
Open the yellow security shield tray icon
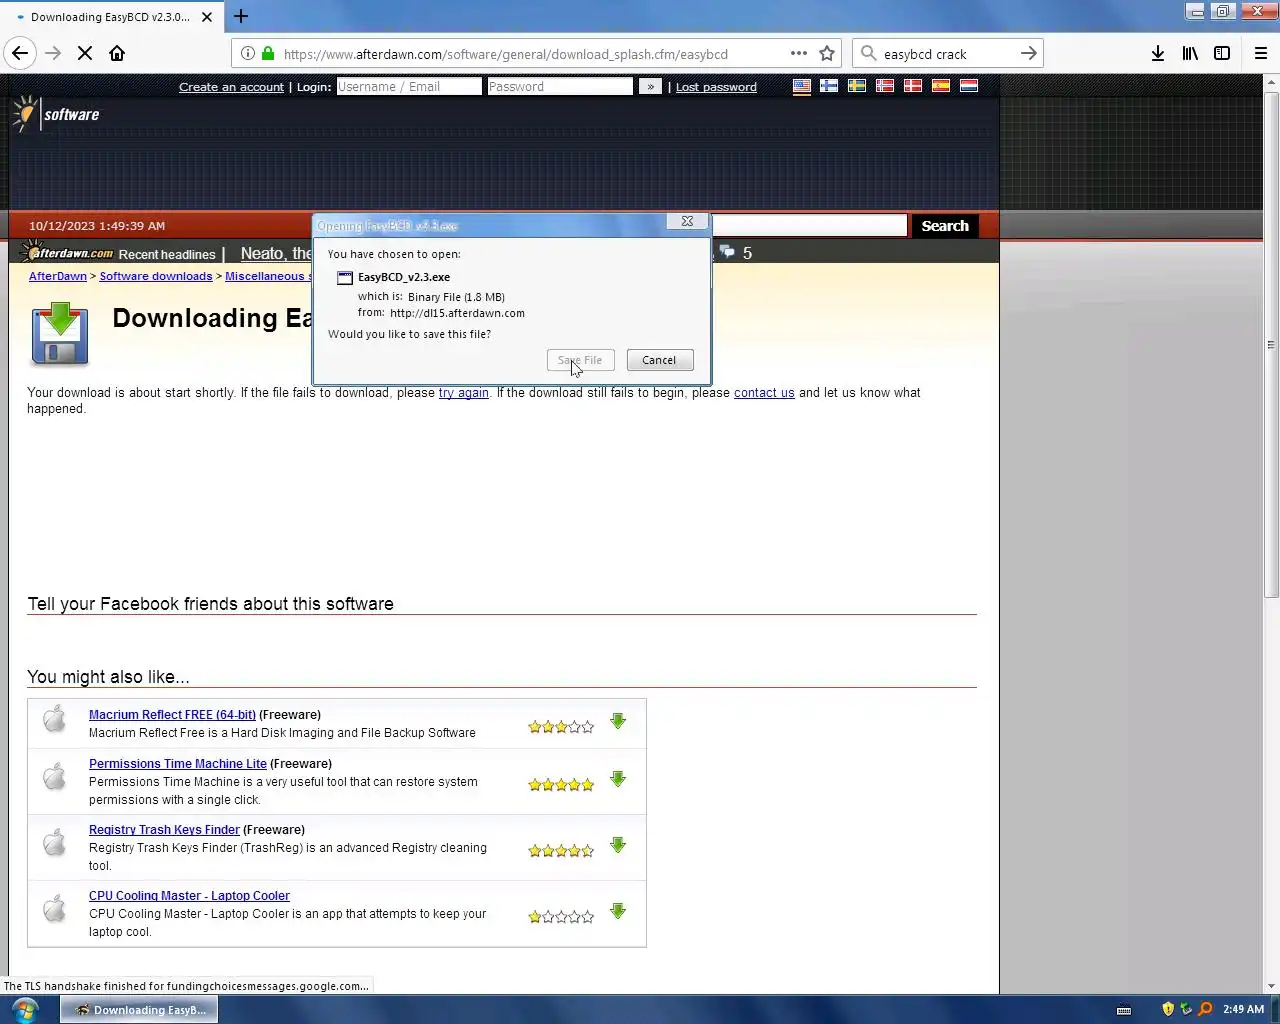pos(1167,1009)
